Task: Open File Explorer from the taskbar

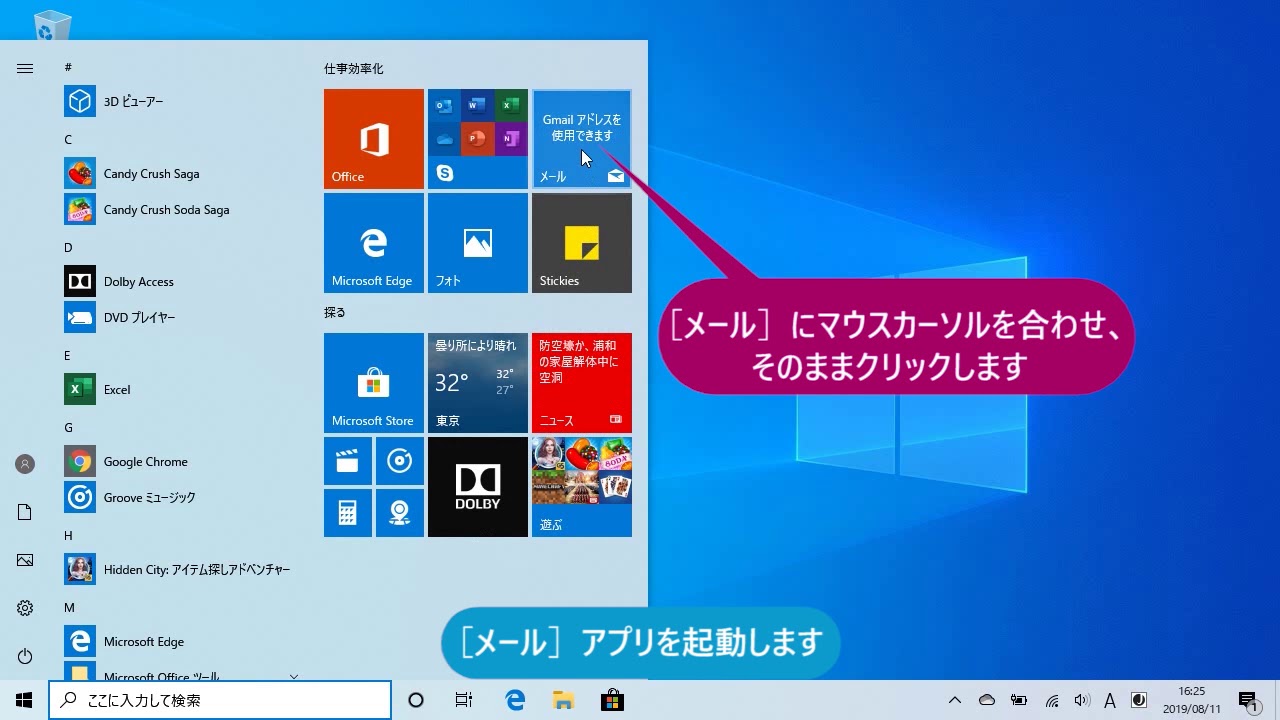Action: (x=563, y=700)
